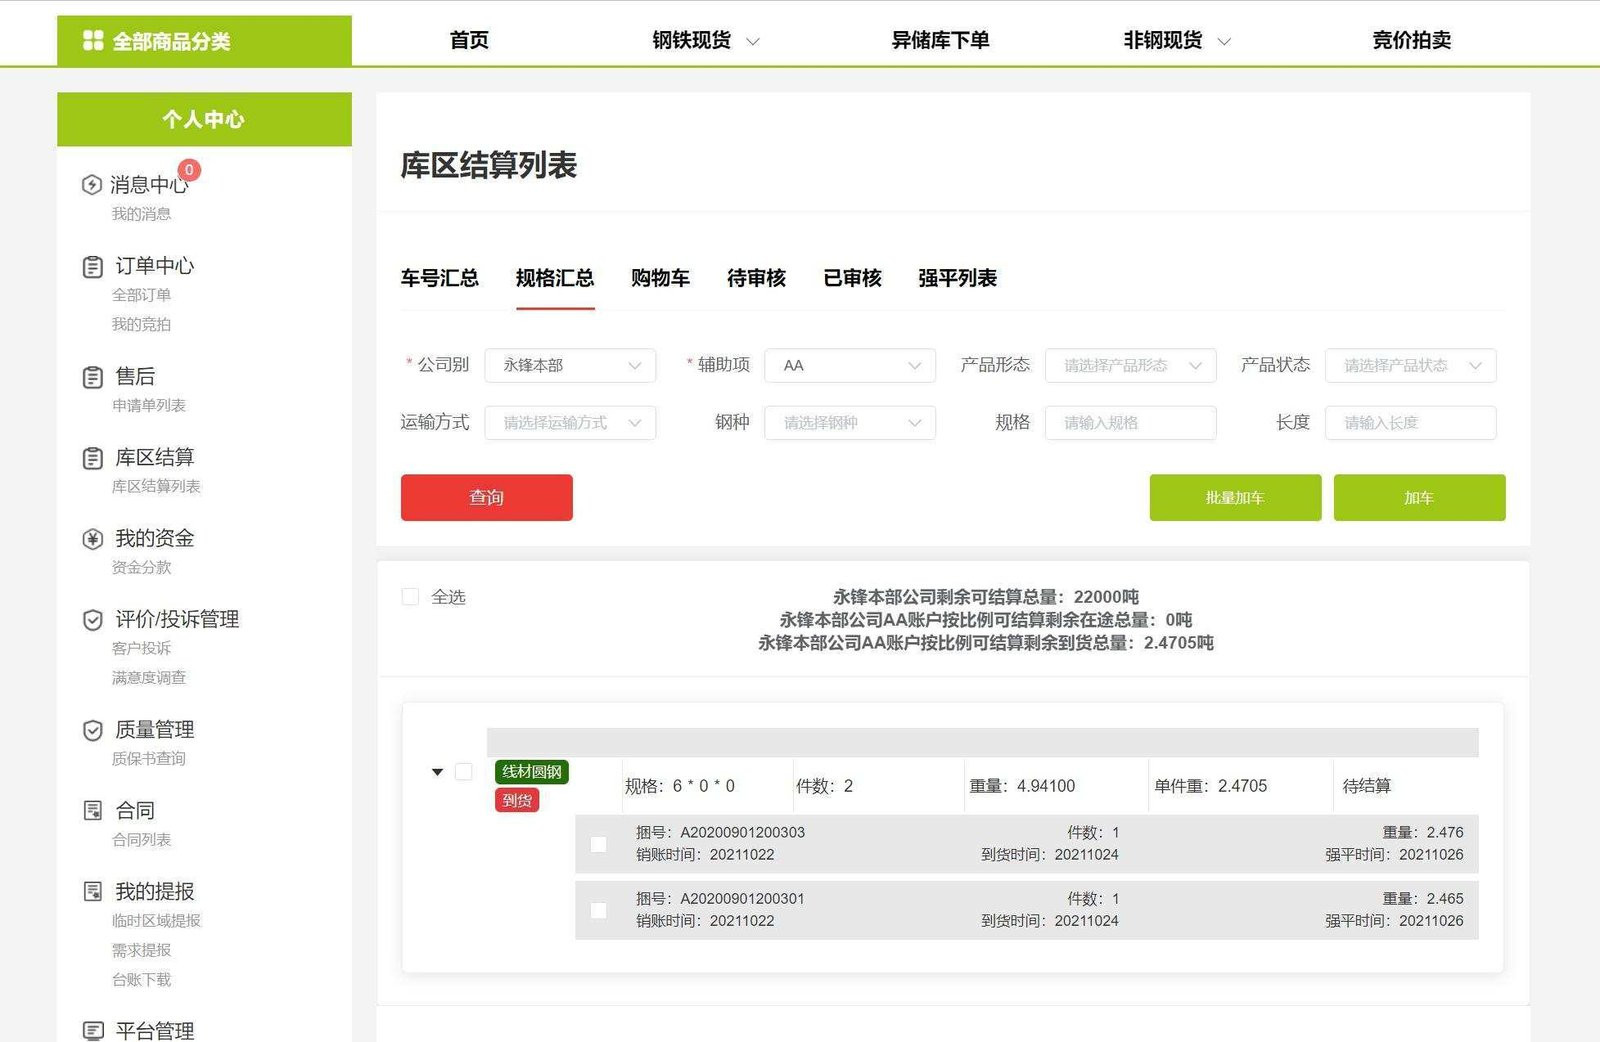Open the 临时区域提报 link
This screenshot has width=1600, height=1042.
tap(156, 920)
